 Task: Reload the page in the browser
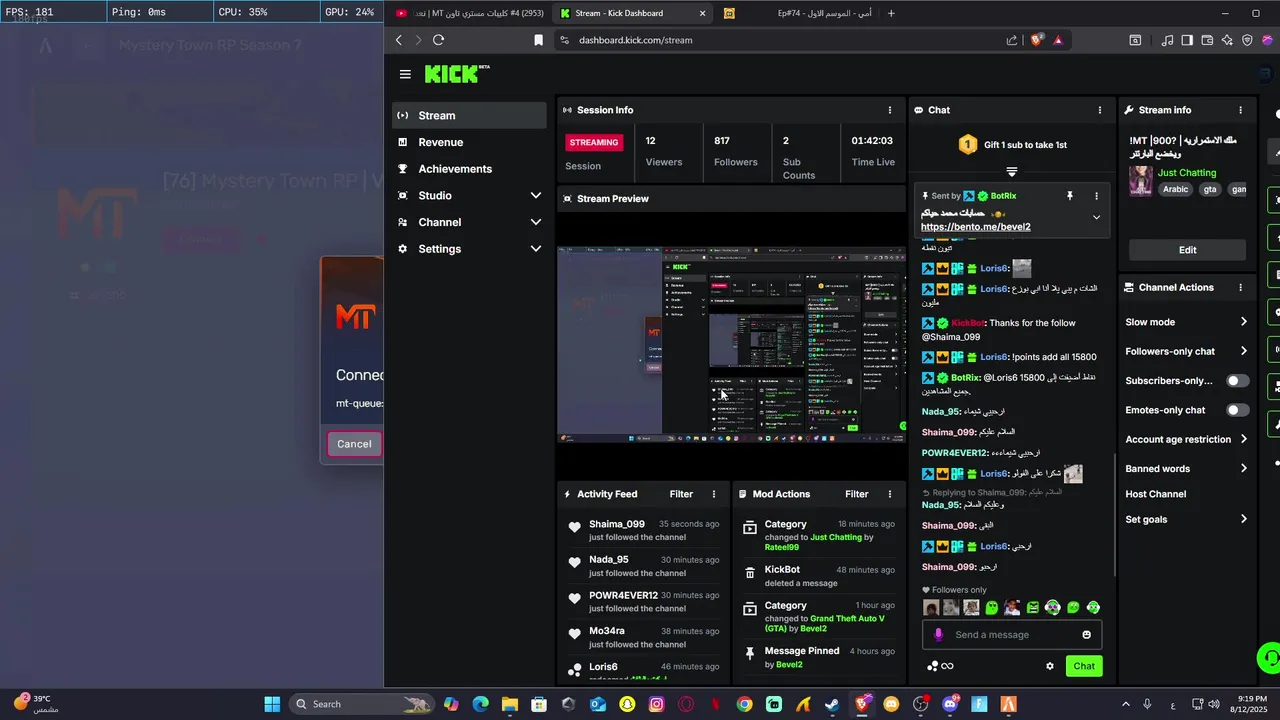tap(438, 40)
